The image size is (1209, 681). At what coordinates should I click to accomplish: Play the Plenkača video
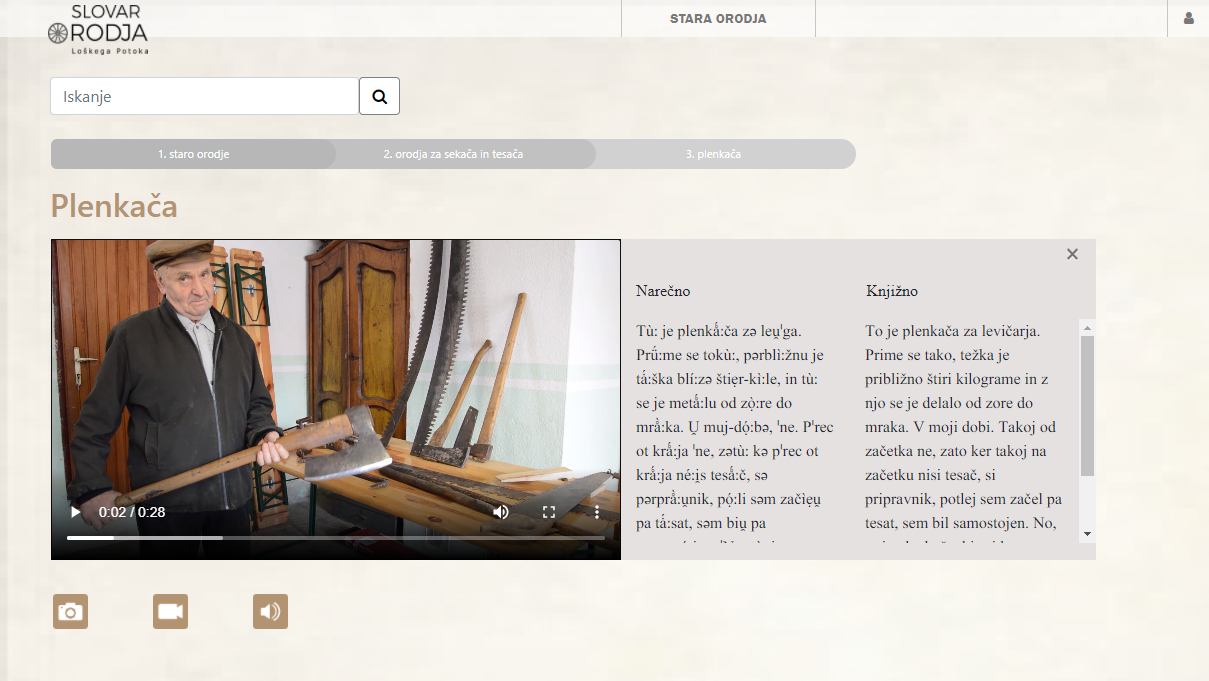pyautogui.click(x=76, y=512)
